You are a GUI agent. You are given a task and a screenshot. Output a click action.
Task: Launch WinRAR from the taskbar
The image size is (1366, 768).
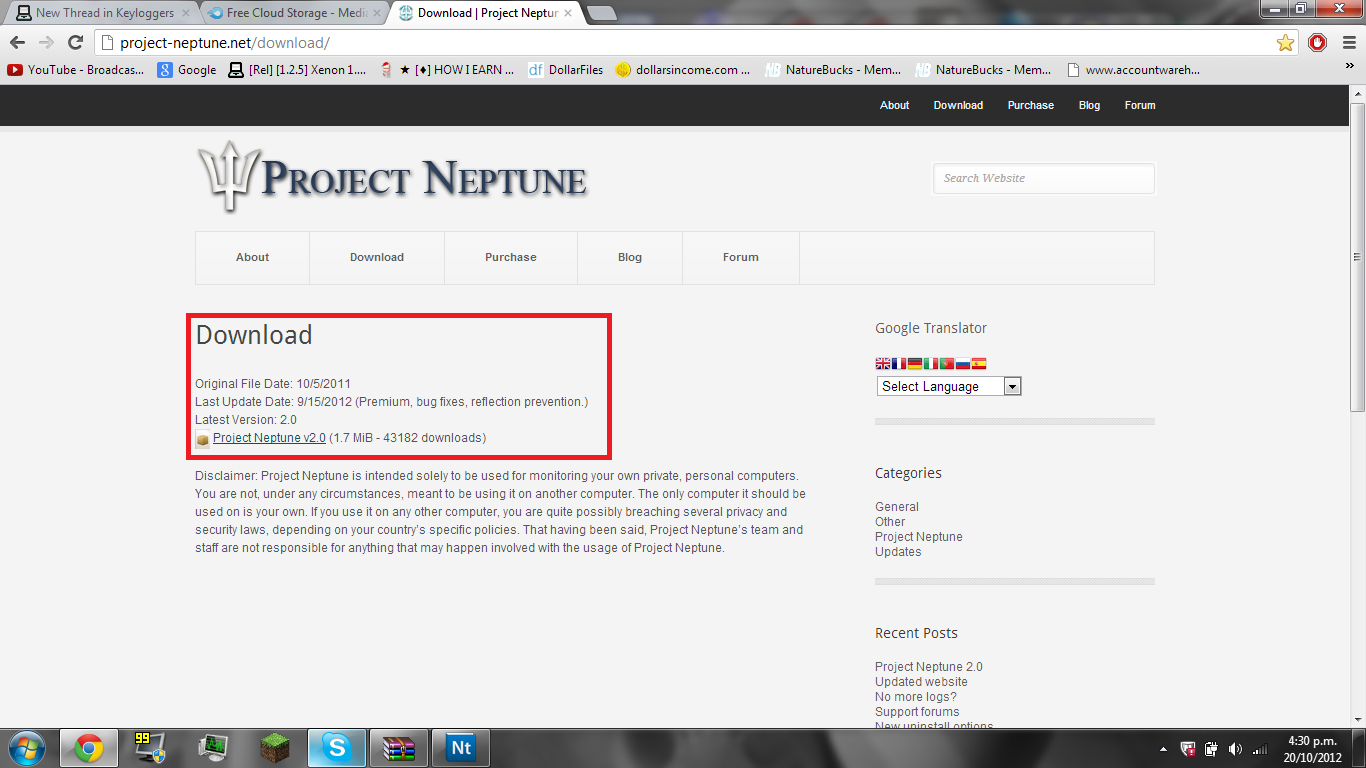pyautogui.click(x=399, y=748)
